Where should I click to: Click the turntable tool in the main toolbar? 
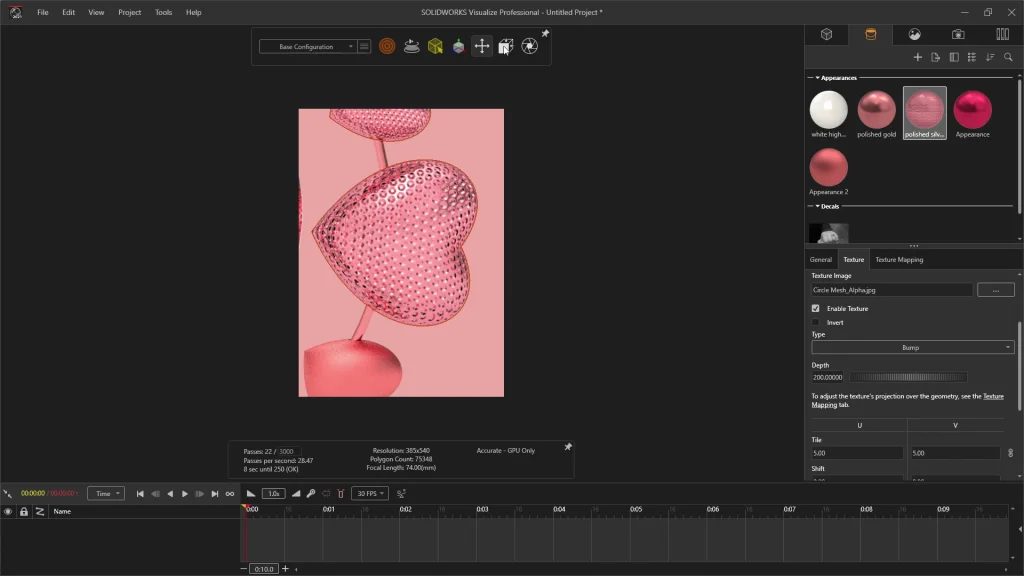[411, 46]
